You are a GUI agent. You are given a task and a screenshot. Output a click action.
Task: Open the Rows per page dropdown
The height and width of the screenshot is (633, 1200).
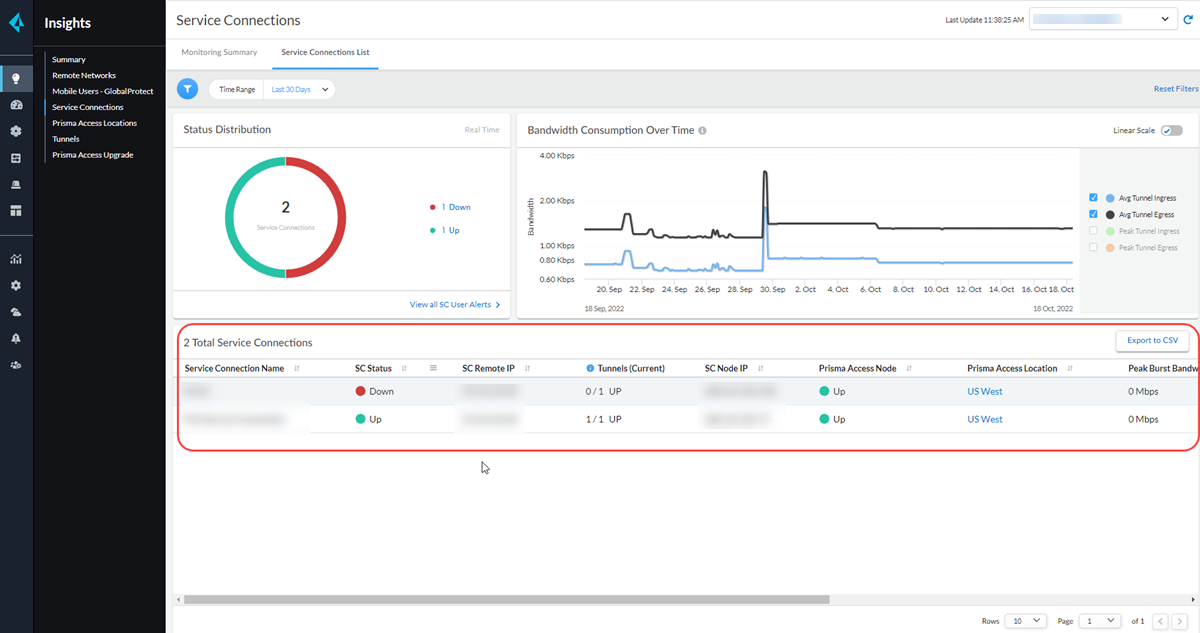(x=1026, y=621)
